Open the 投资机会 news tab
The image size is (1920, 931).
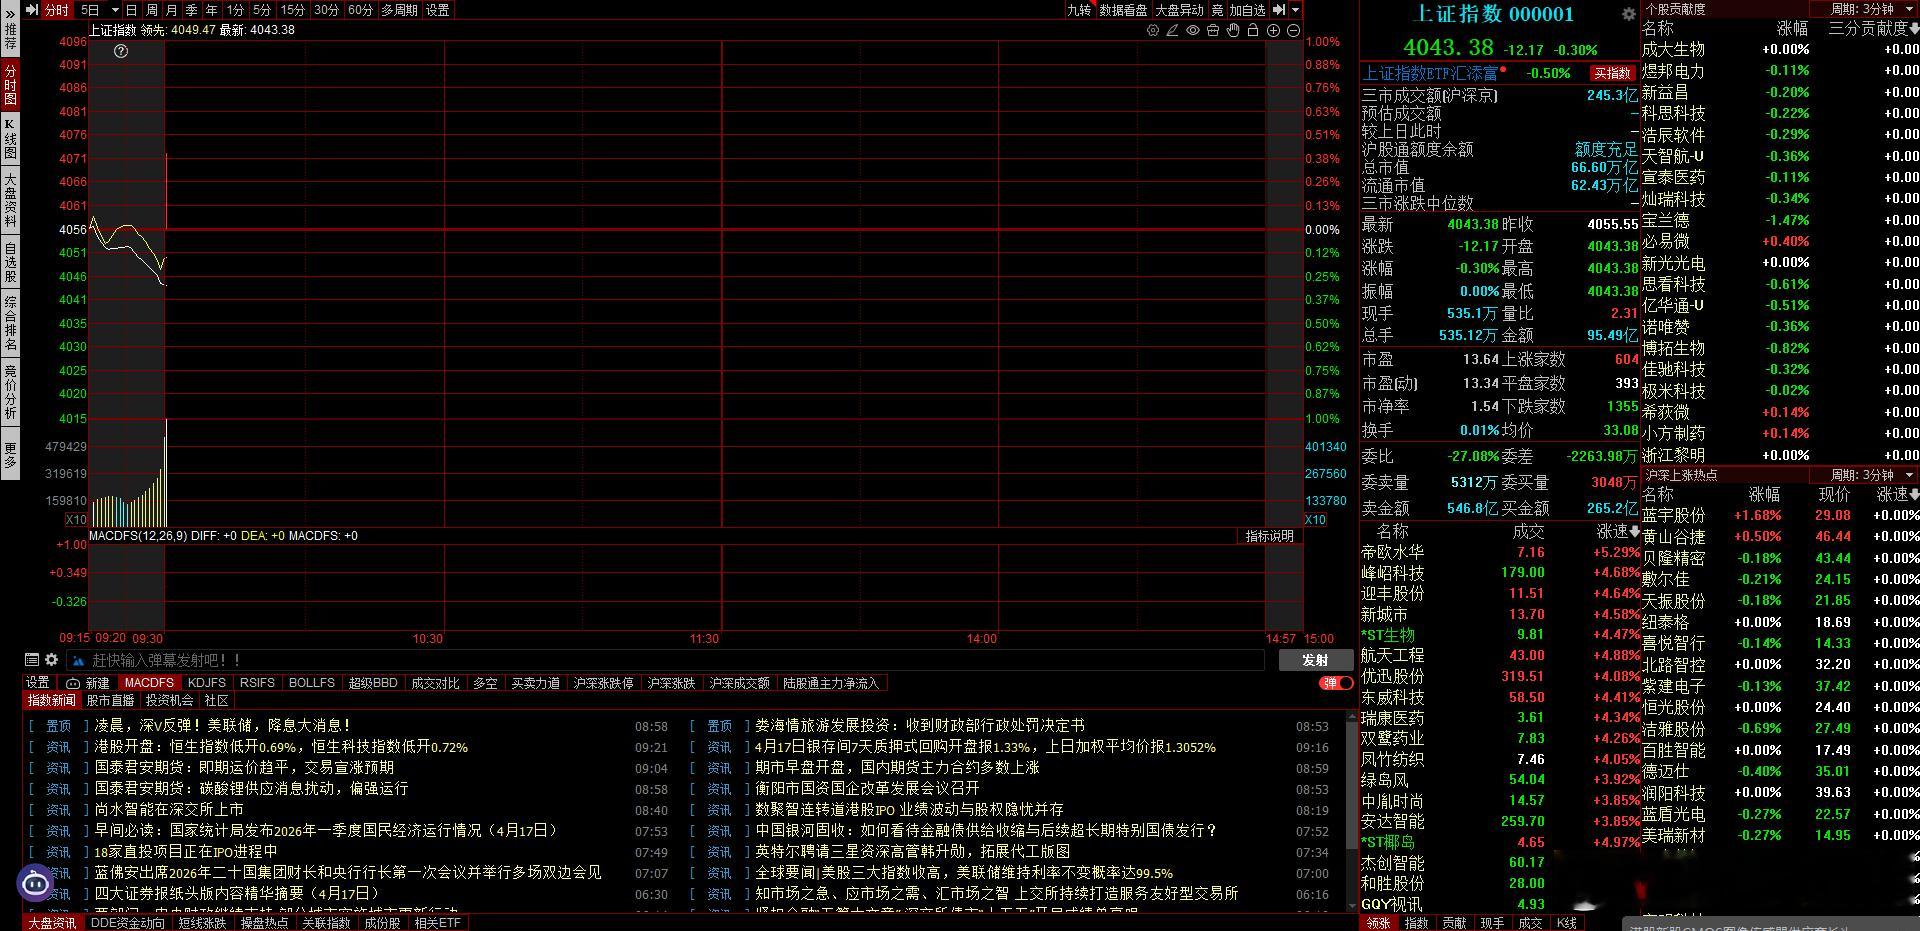click(x=169, y=701)
